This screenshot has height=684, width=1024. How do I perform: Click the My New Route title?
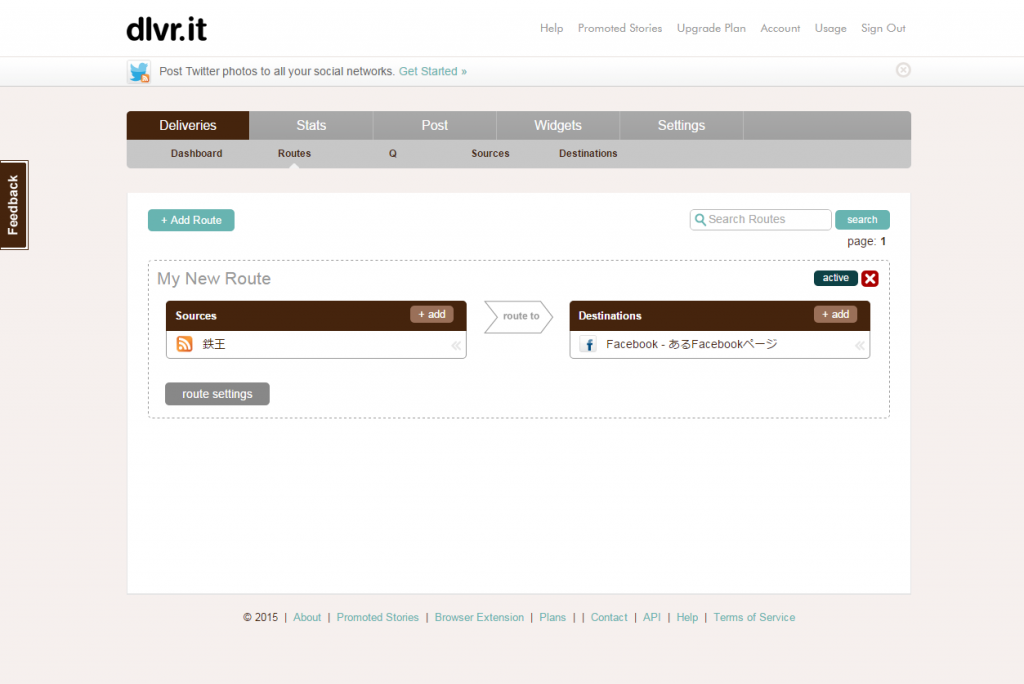point(214,279)
